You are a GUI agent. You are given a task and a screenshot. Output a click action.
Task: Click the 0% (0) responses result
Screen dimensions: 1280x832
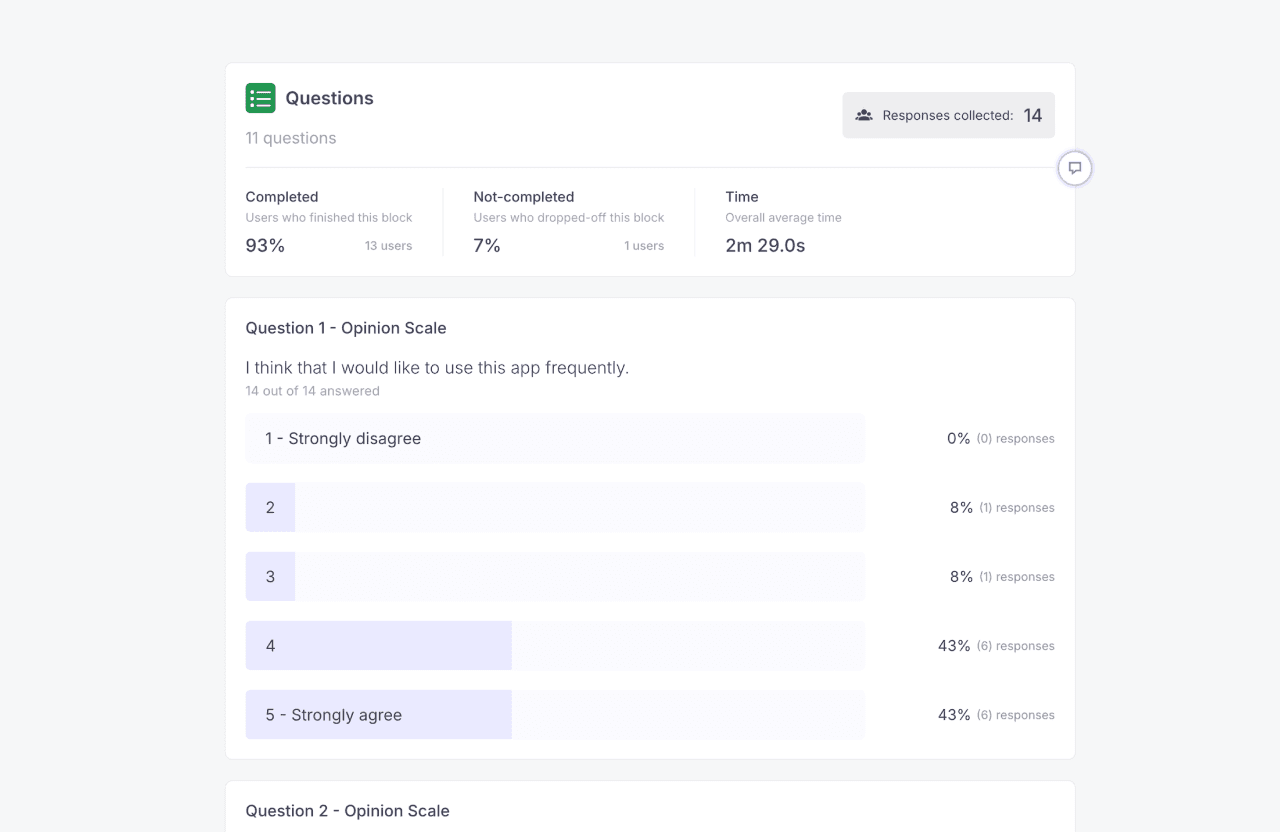coord(1000,439)
